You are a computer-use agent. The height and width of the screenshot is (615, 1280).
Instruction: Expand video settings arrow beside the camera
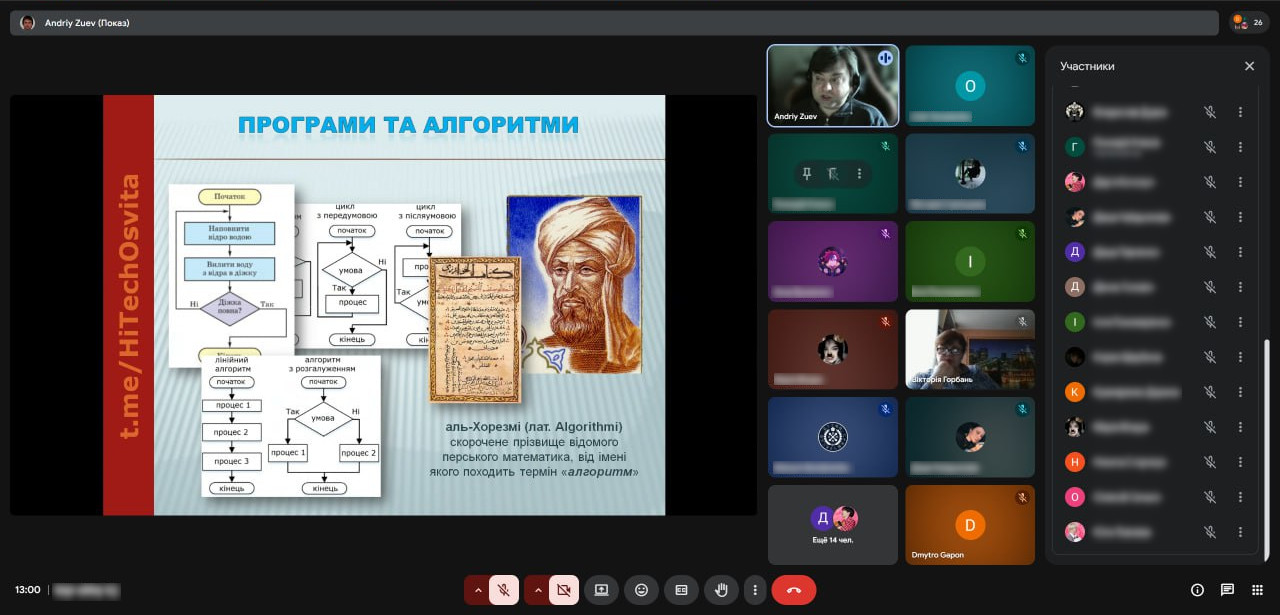tap(538, 590)
